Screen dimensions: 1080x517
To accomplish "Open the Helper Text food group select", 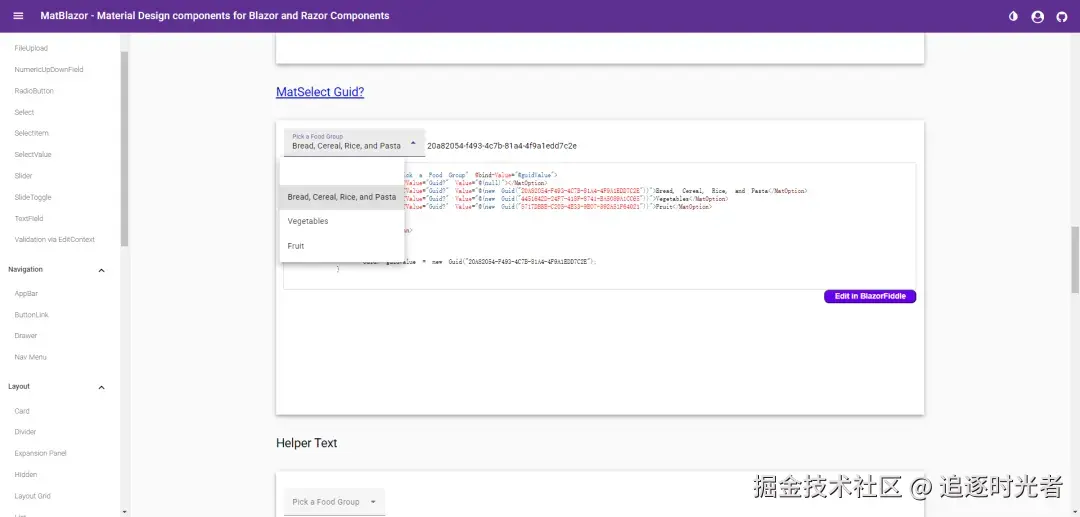I will click(335, 502).
